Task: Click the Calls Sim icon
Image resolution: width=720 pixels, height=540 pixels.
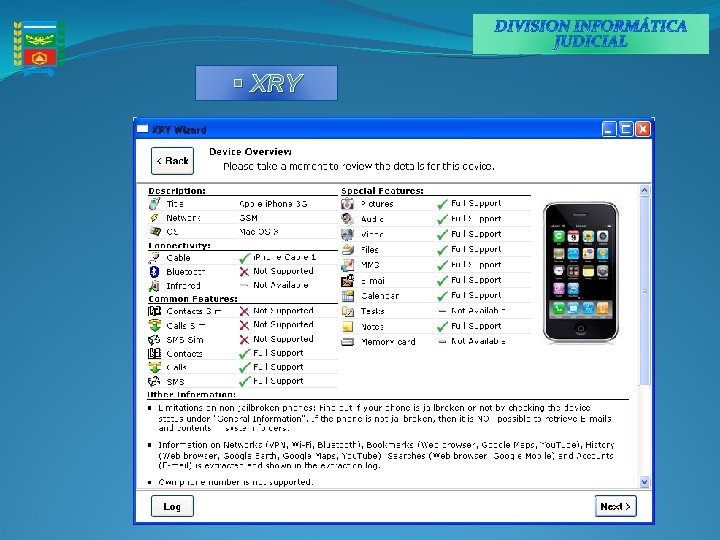Action: tap(154, 325)
